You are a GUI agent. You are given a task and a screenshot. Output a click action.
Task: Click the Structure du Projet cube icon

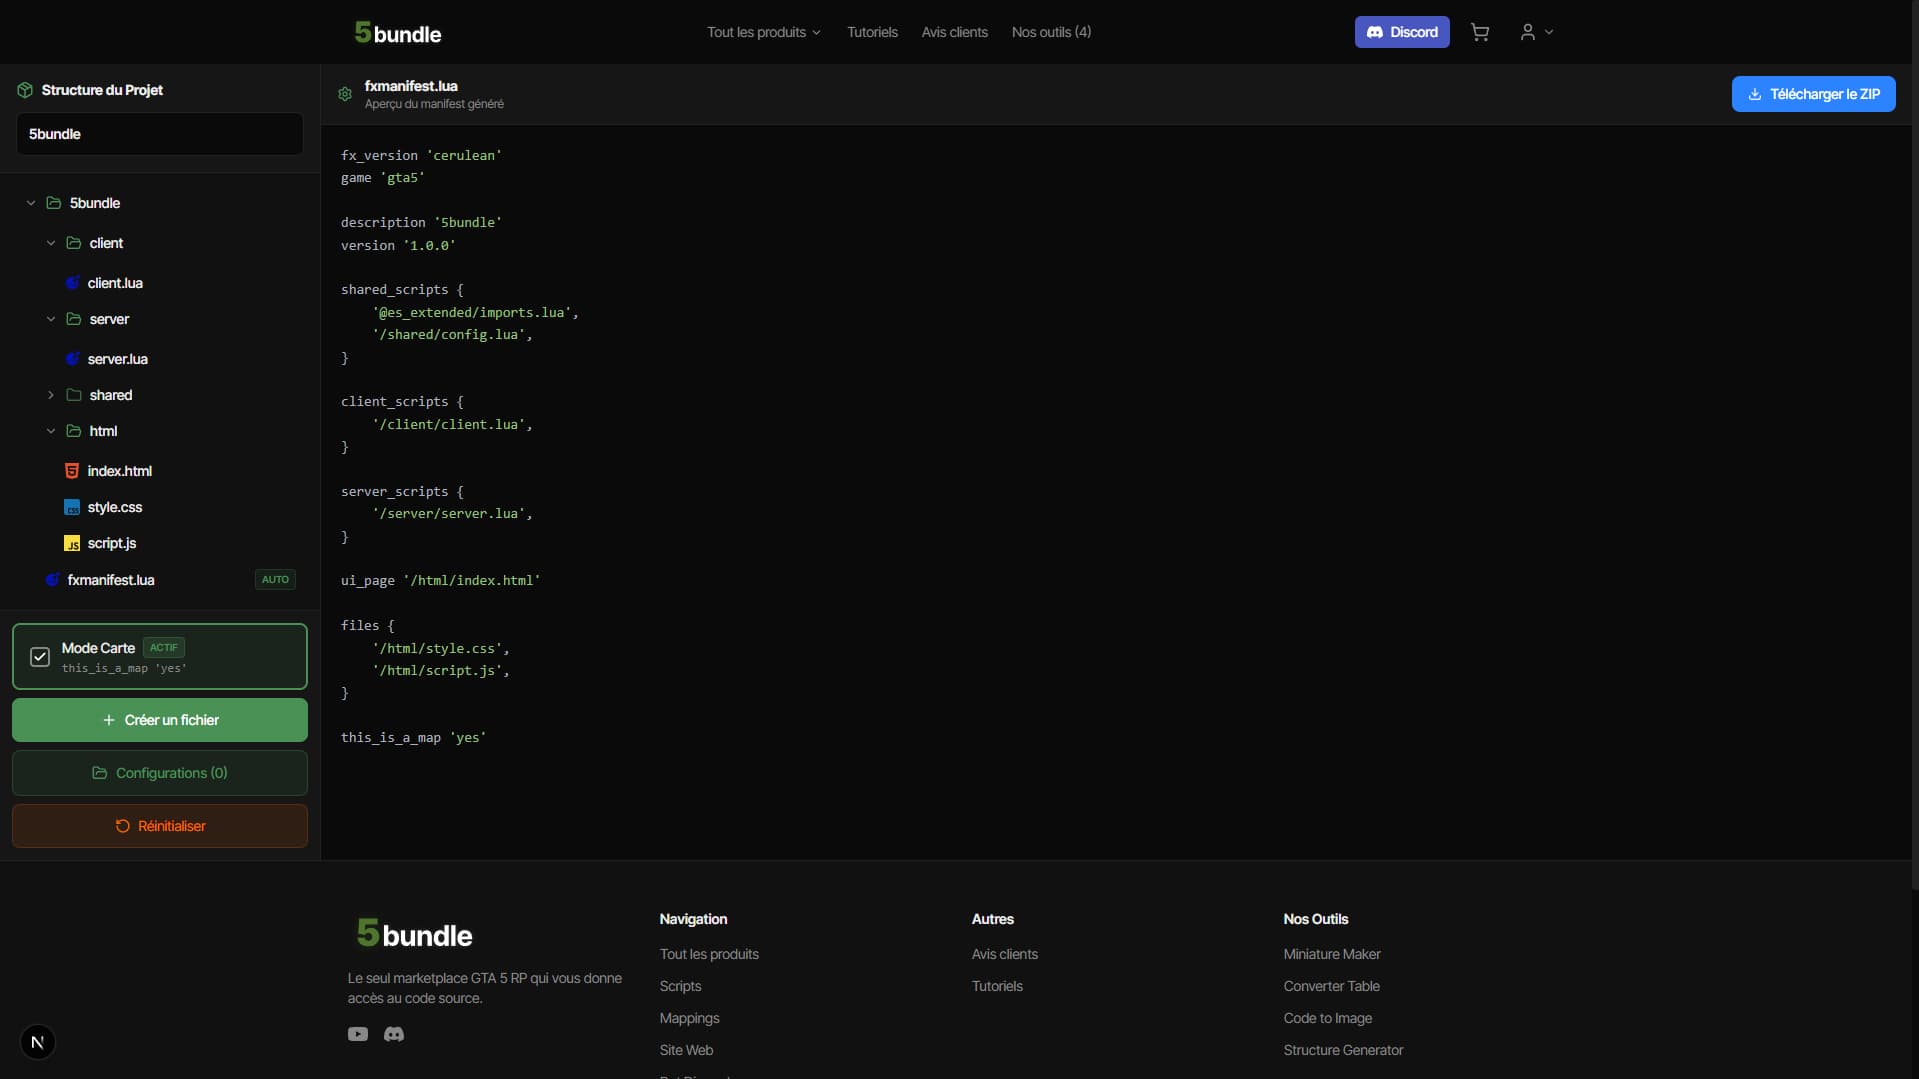click(25, 90)
